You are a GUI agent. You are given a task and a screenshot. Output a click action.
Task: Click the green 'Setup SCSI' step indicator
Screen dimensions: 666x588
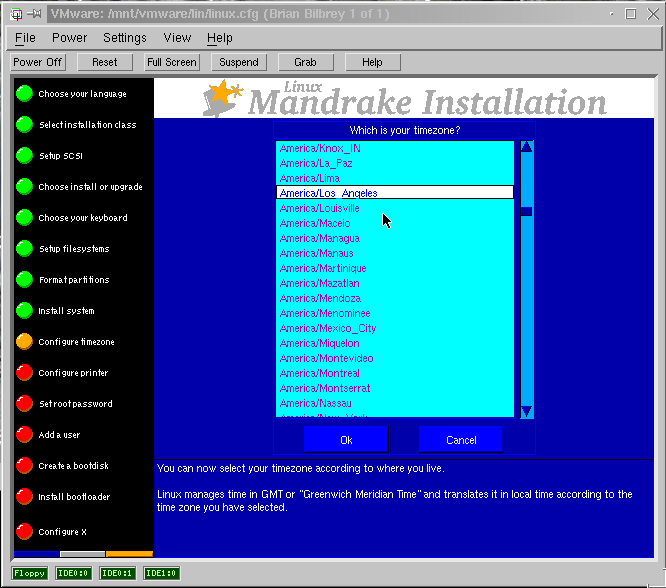click(x=24, y=156)
